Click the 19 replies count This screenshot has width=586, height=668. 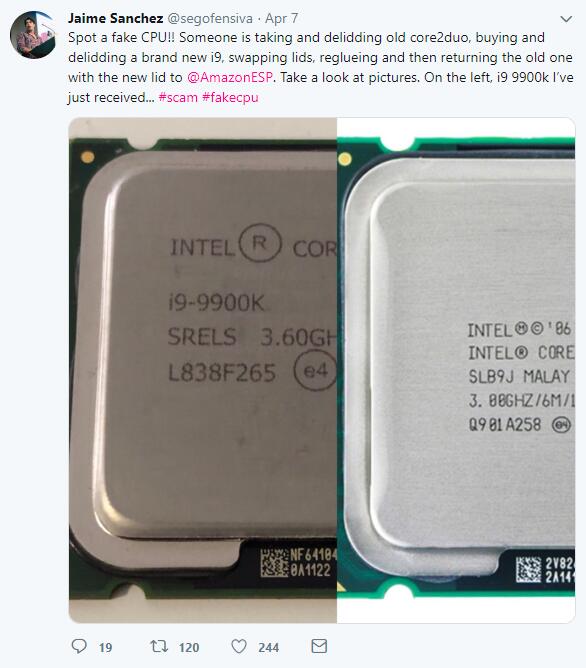point(106,648)
